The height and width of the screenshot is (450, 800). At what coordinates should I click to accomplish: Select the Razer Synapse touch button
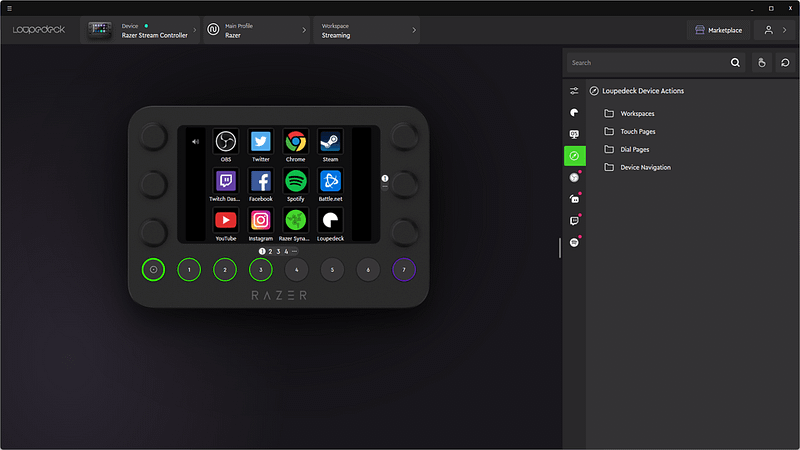click(x=295, y=220)
